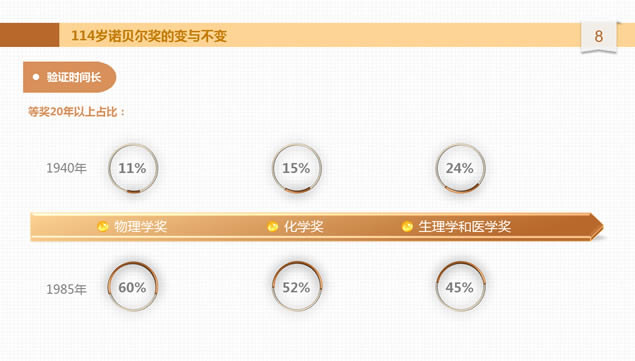Select the 60% circular gauge

pyautogui.click(x=133, y=286)
